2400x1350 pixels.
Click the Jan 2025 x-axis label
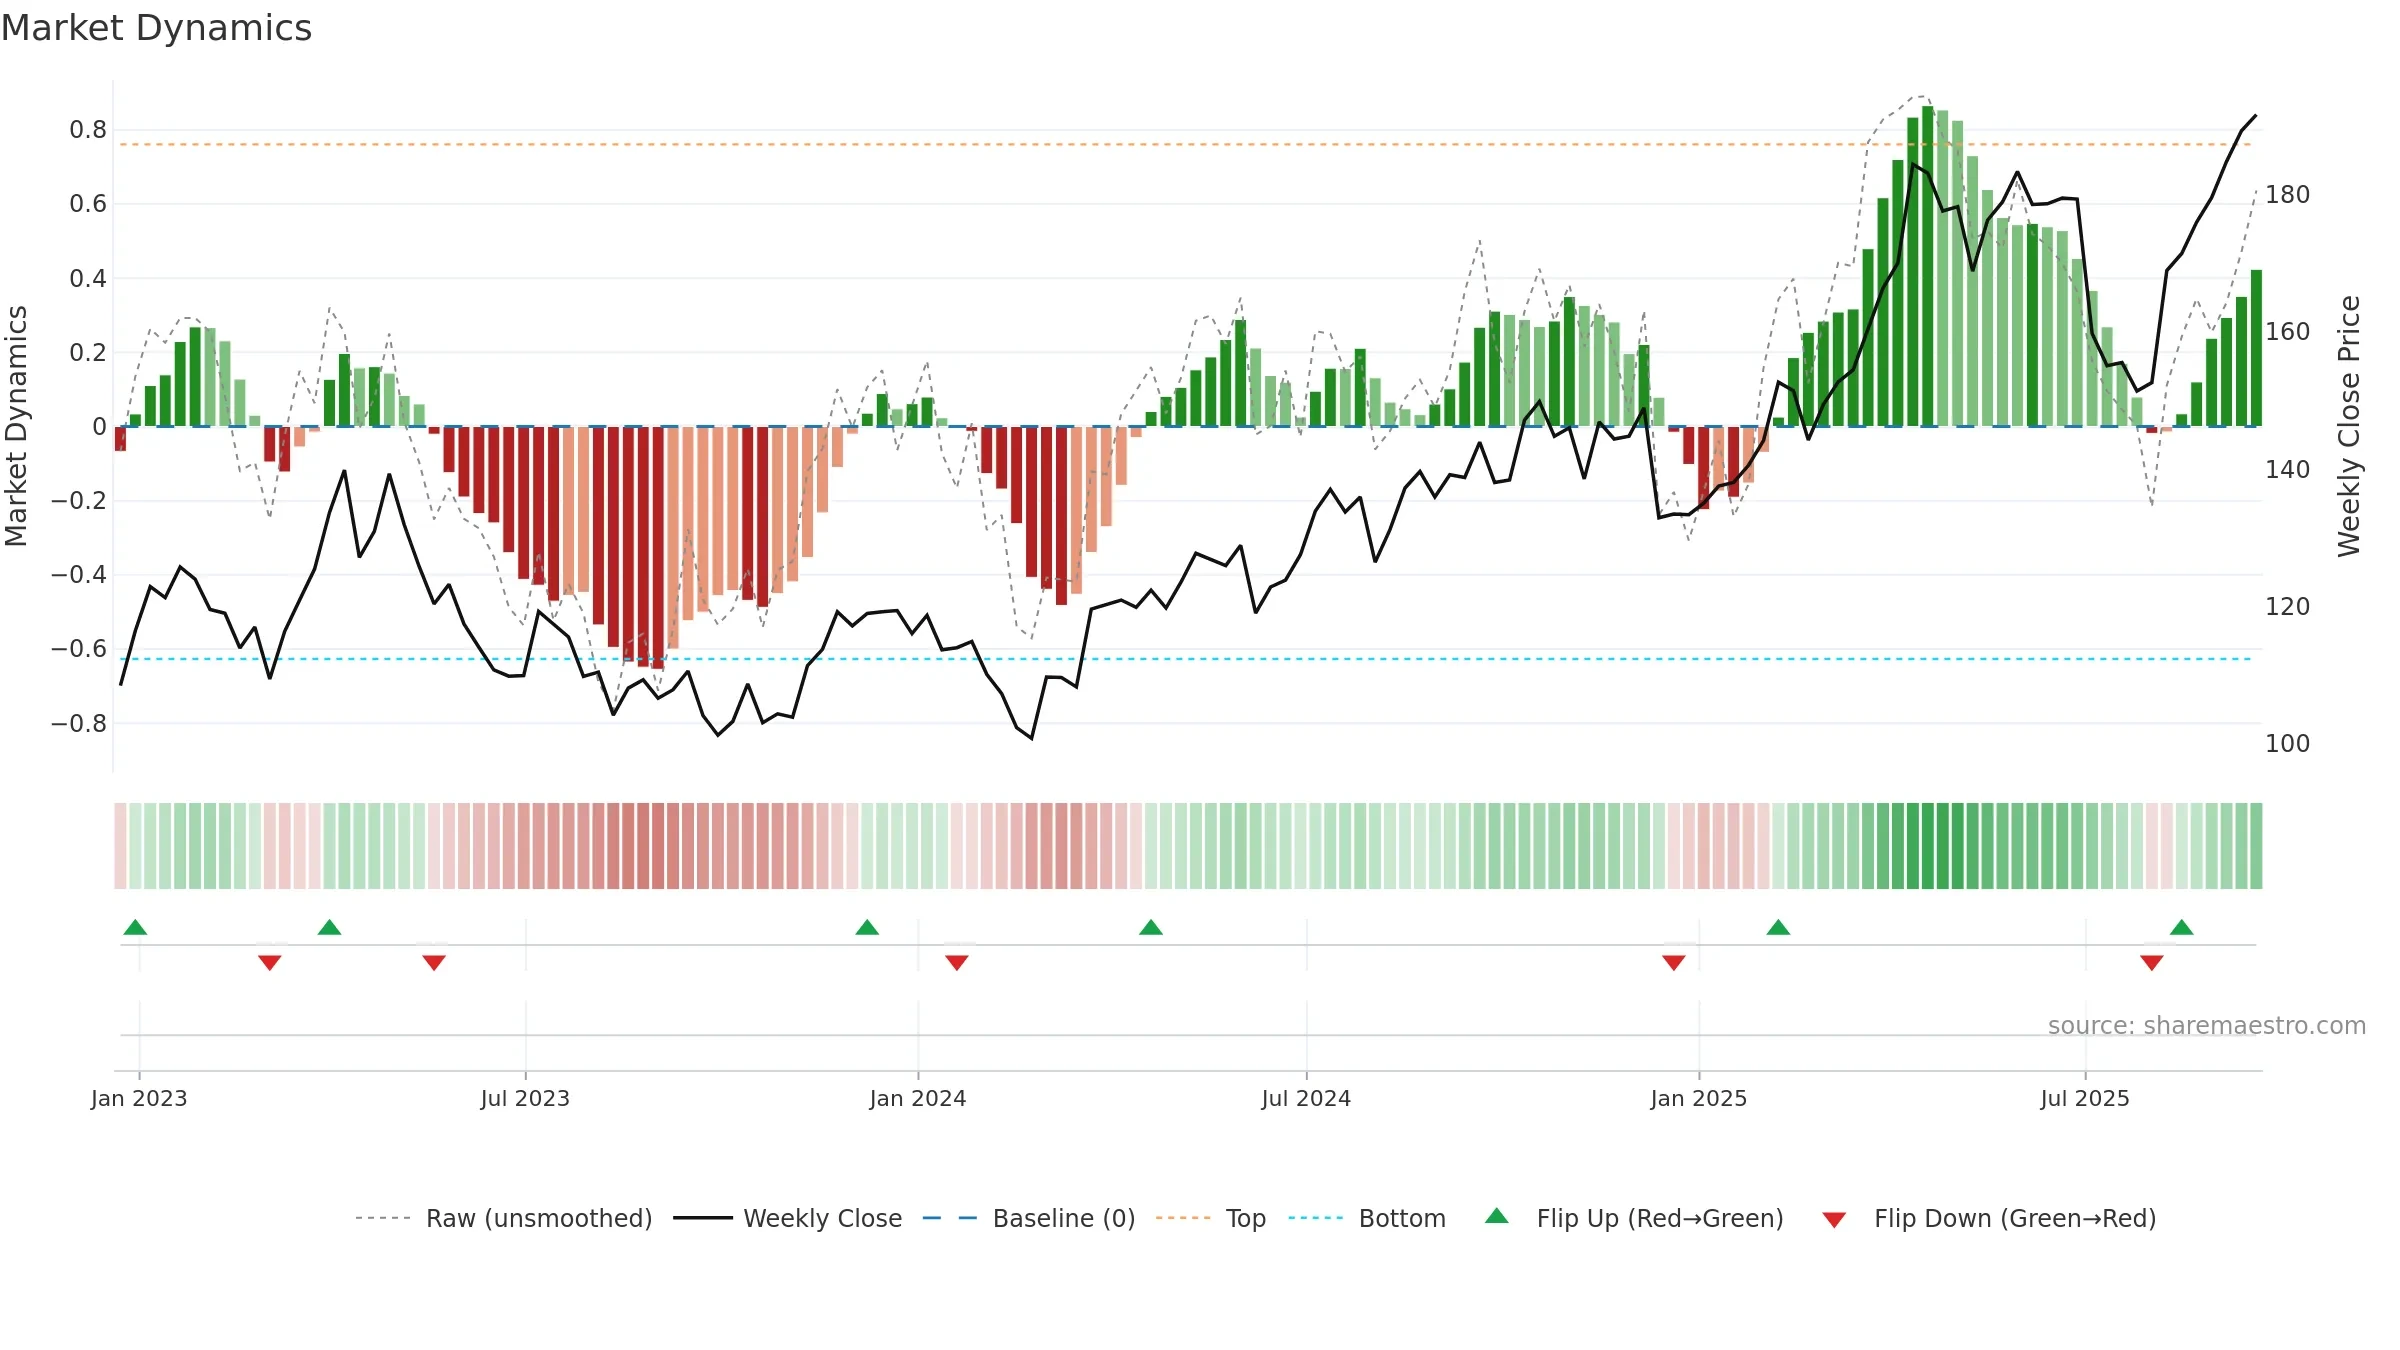[1699, 1098]
